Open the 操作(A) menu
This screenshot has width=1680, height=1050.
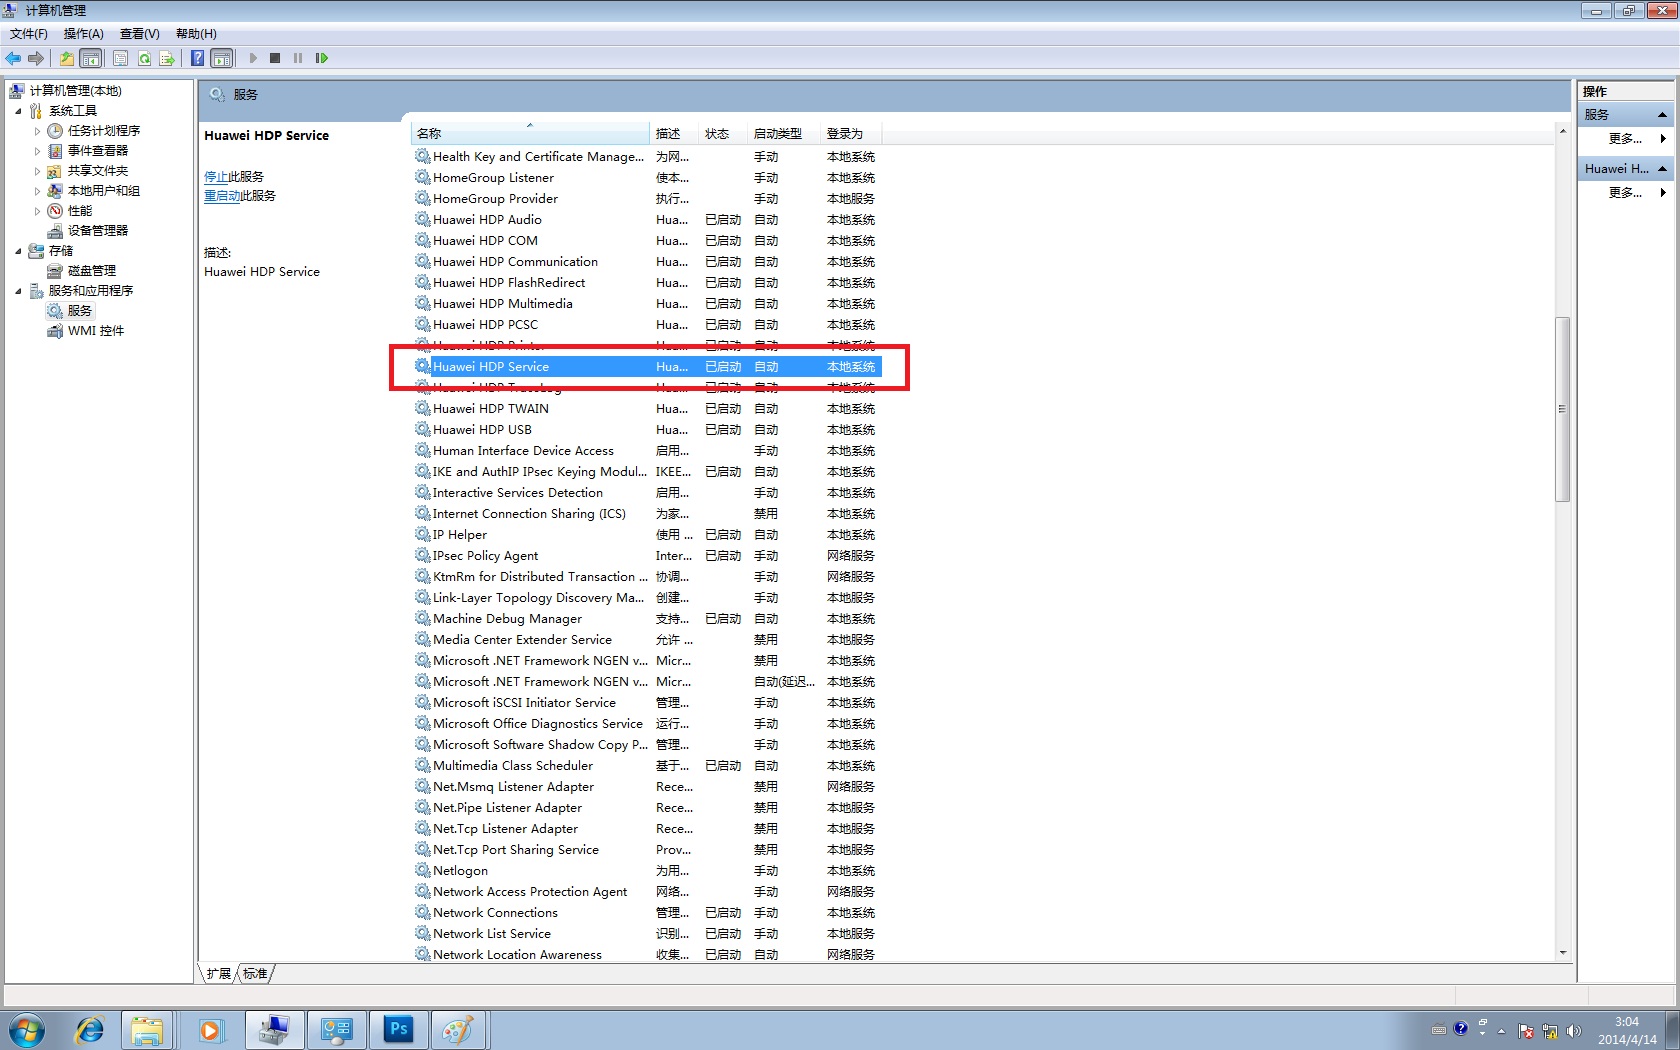(84, 33)
